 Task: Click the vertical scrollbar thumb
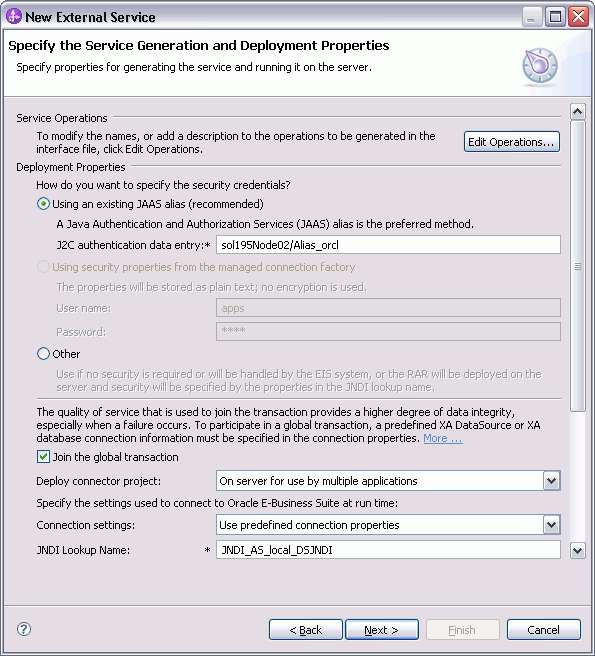click(578, 266)
